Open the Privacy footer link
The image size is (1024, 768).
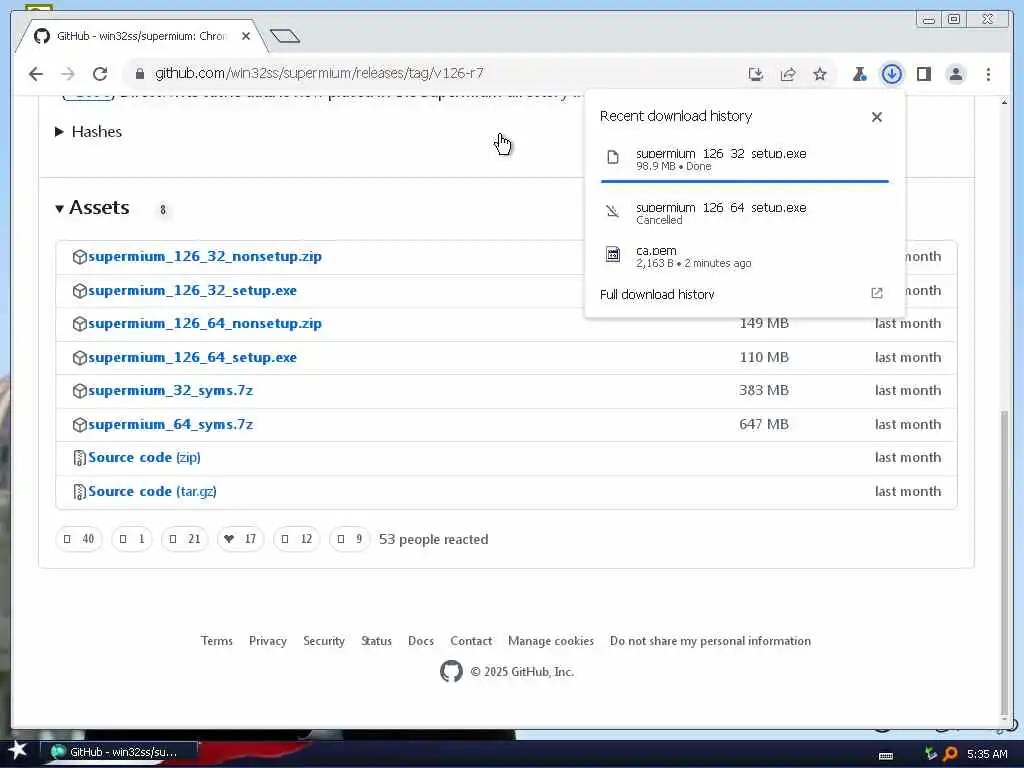click(x=268, y=641)
